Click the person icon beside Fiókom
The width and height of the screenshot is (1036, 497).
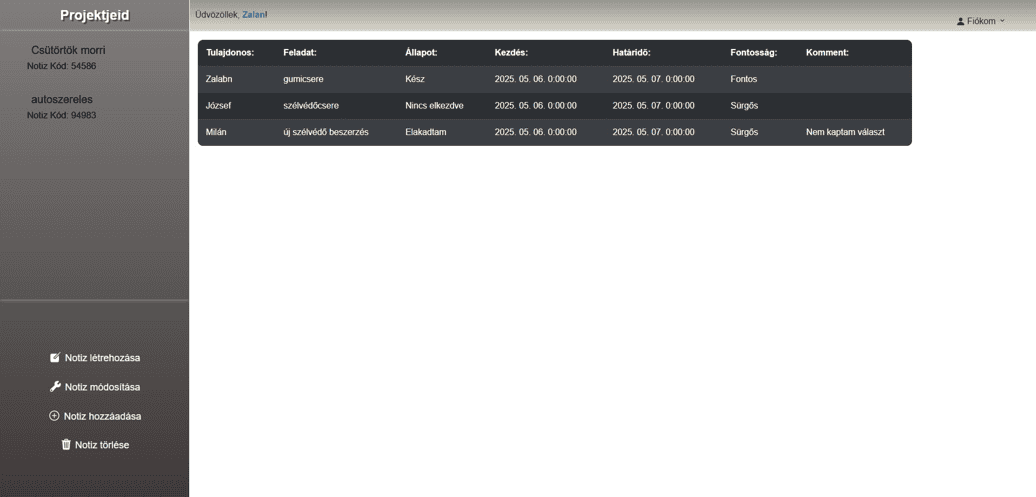tap(961, 21)
